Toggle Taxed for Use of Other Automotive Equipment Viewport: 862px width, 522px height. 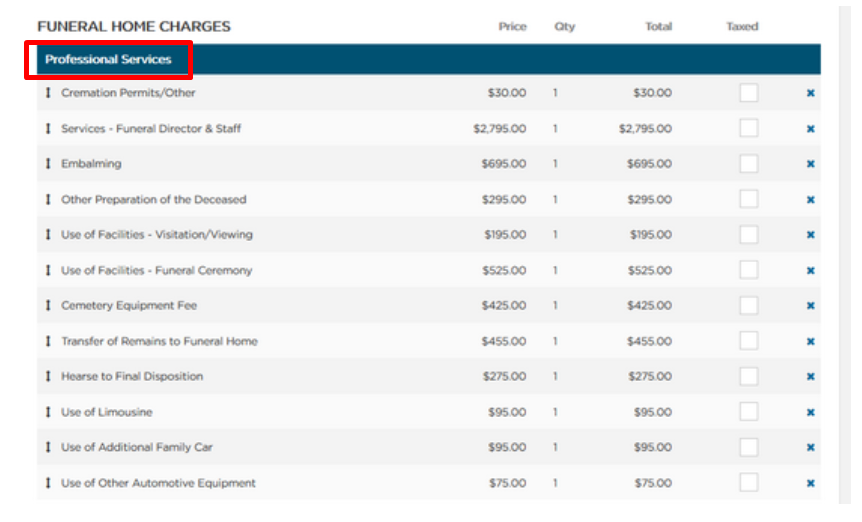(749, 482)
